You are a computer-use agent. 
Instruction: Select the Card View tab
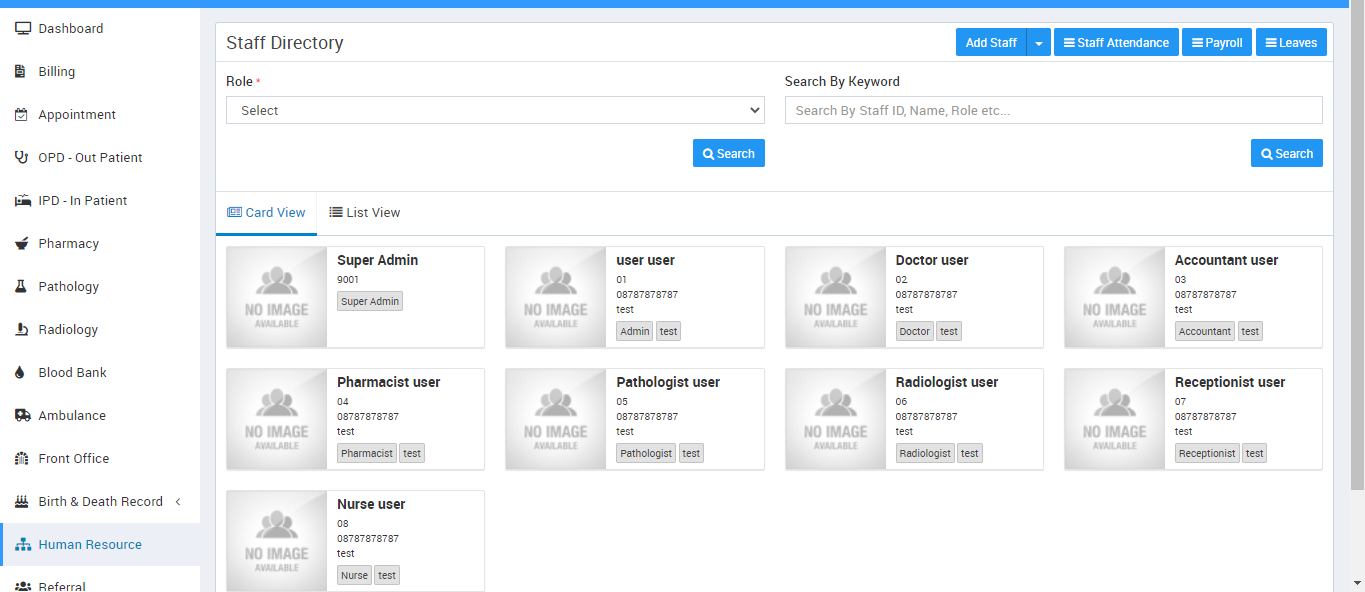tap(266, 213)
